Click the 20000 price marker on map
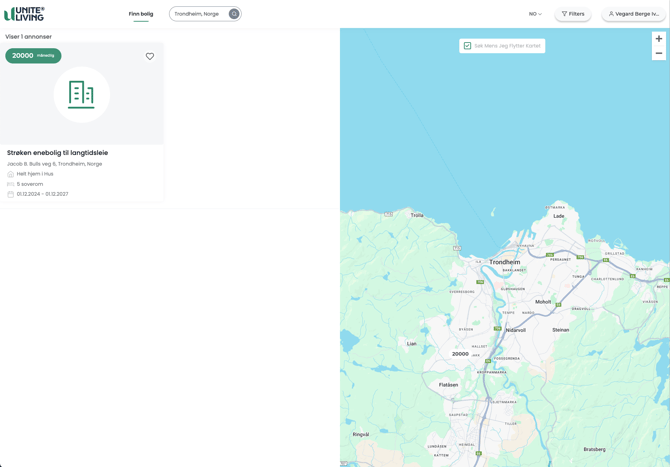 (x=460, y=354)
